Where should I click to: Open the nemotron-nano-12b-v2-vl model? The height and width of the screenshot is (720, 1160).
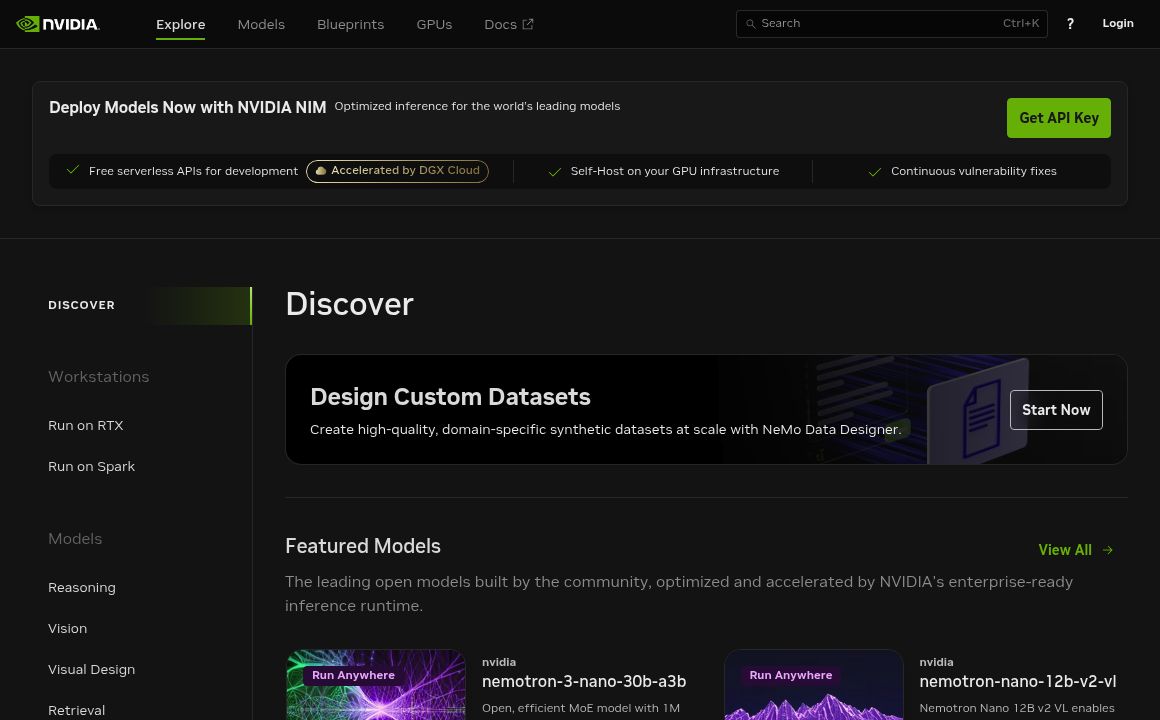(1017, 681)
